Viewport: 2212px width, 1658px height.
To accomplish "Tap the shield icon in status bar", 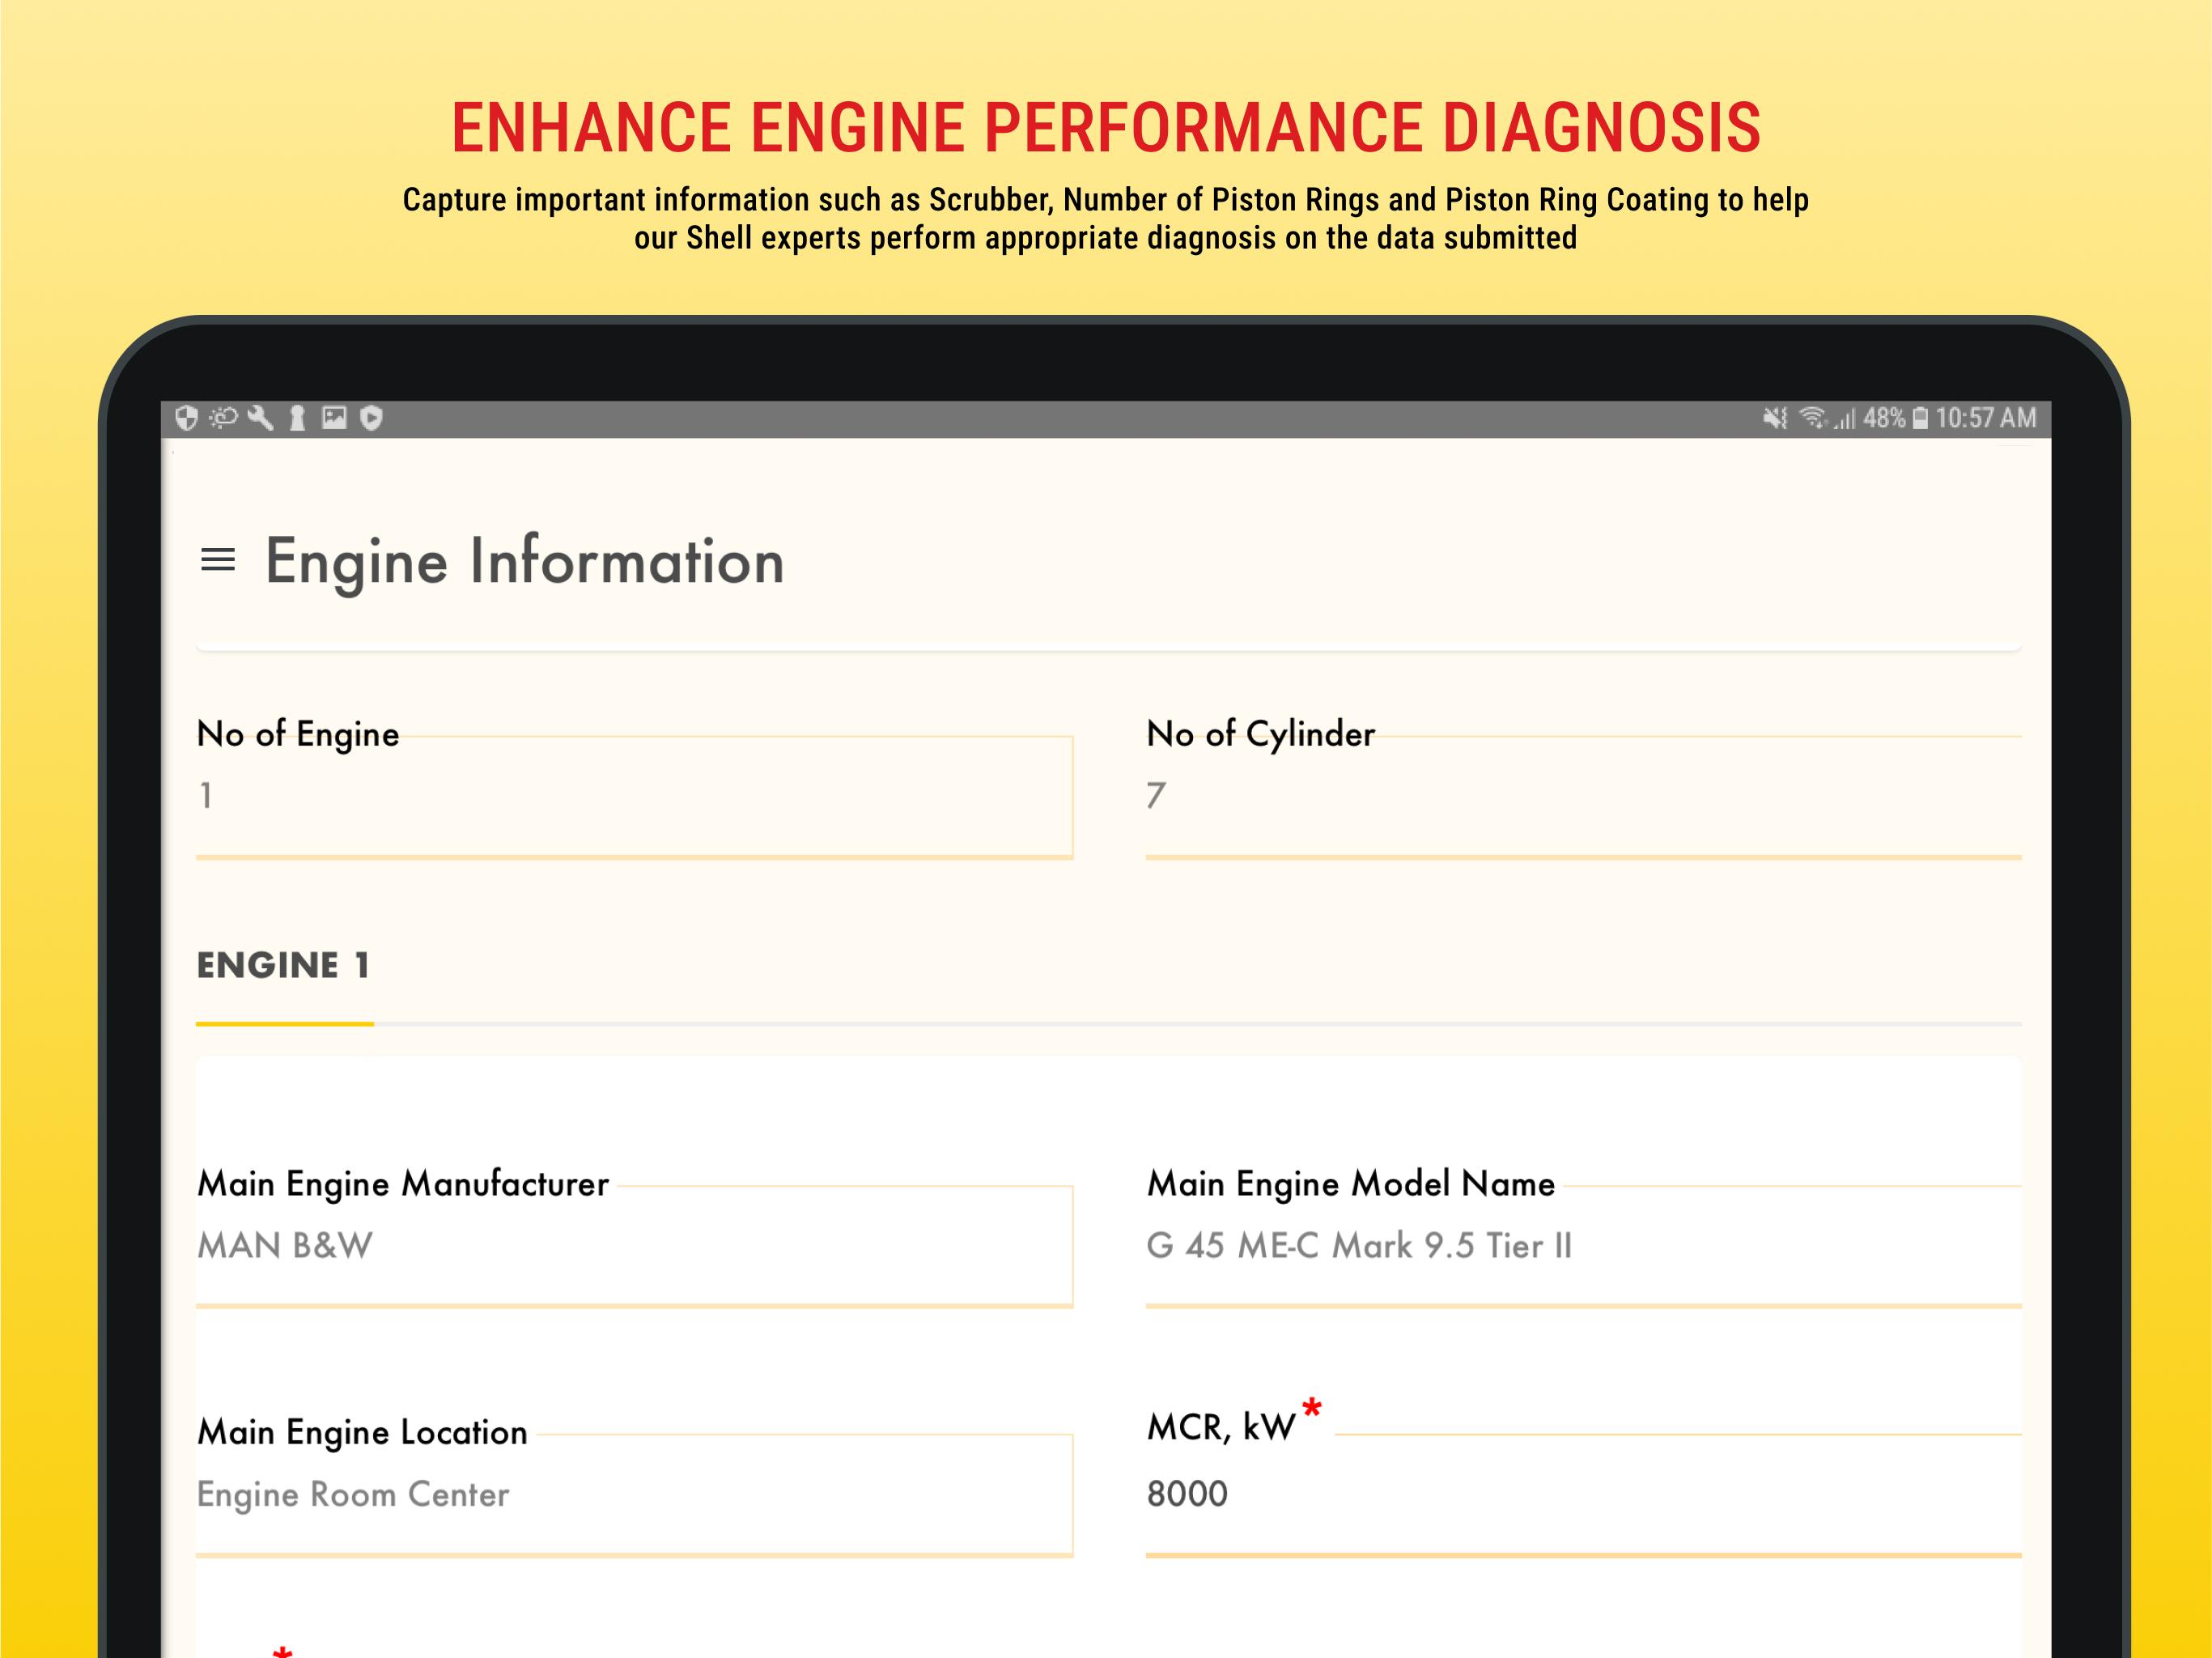I will (186, 418).
